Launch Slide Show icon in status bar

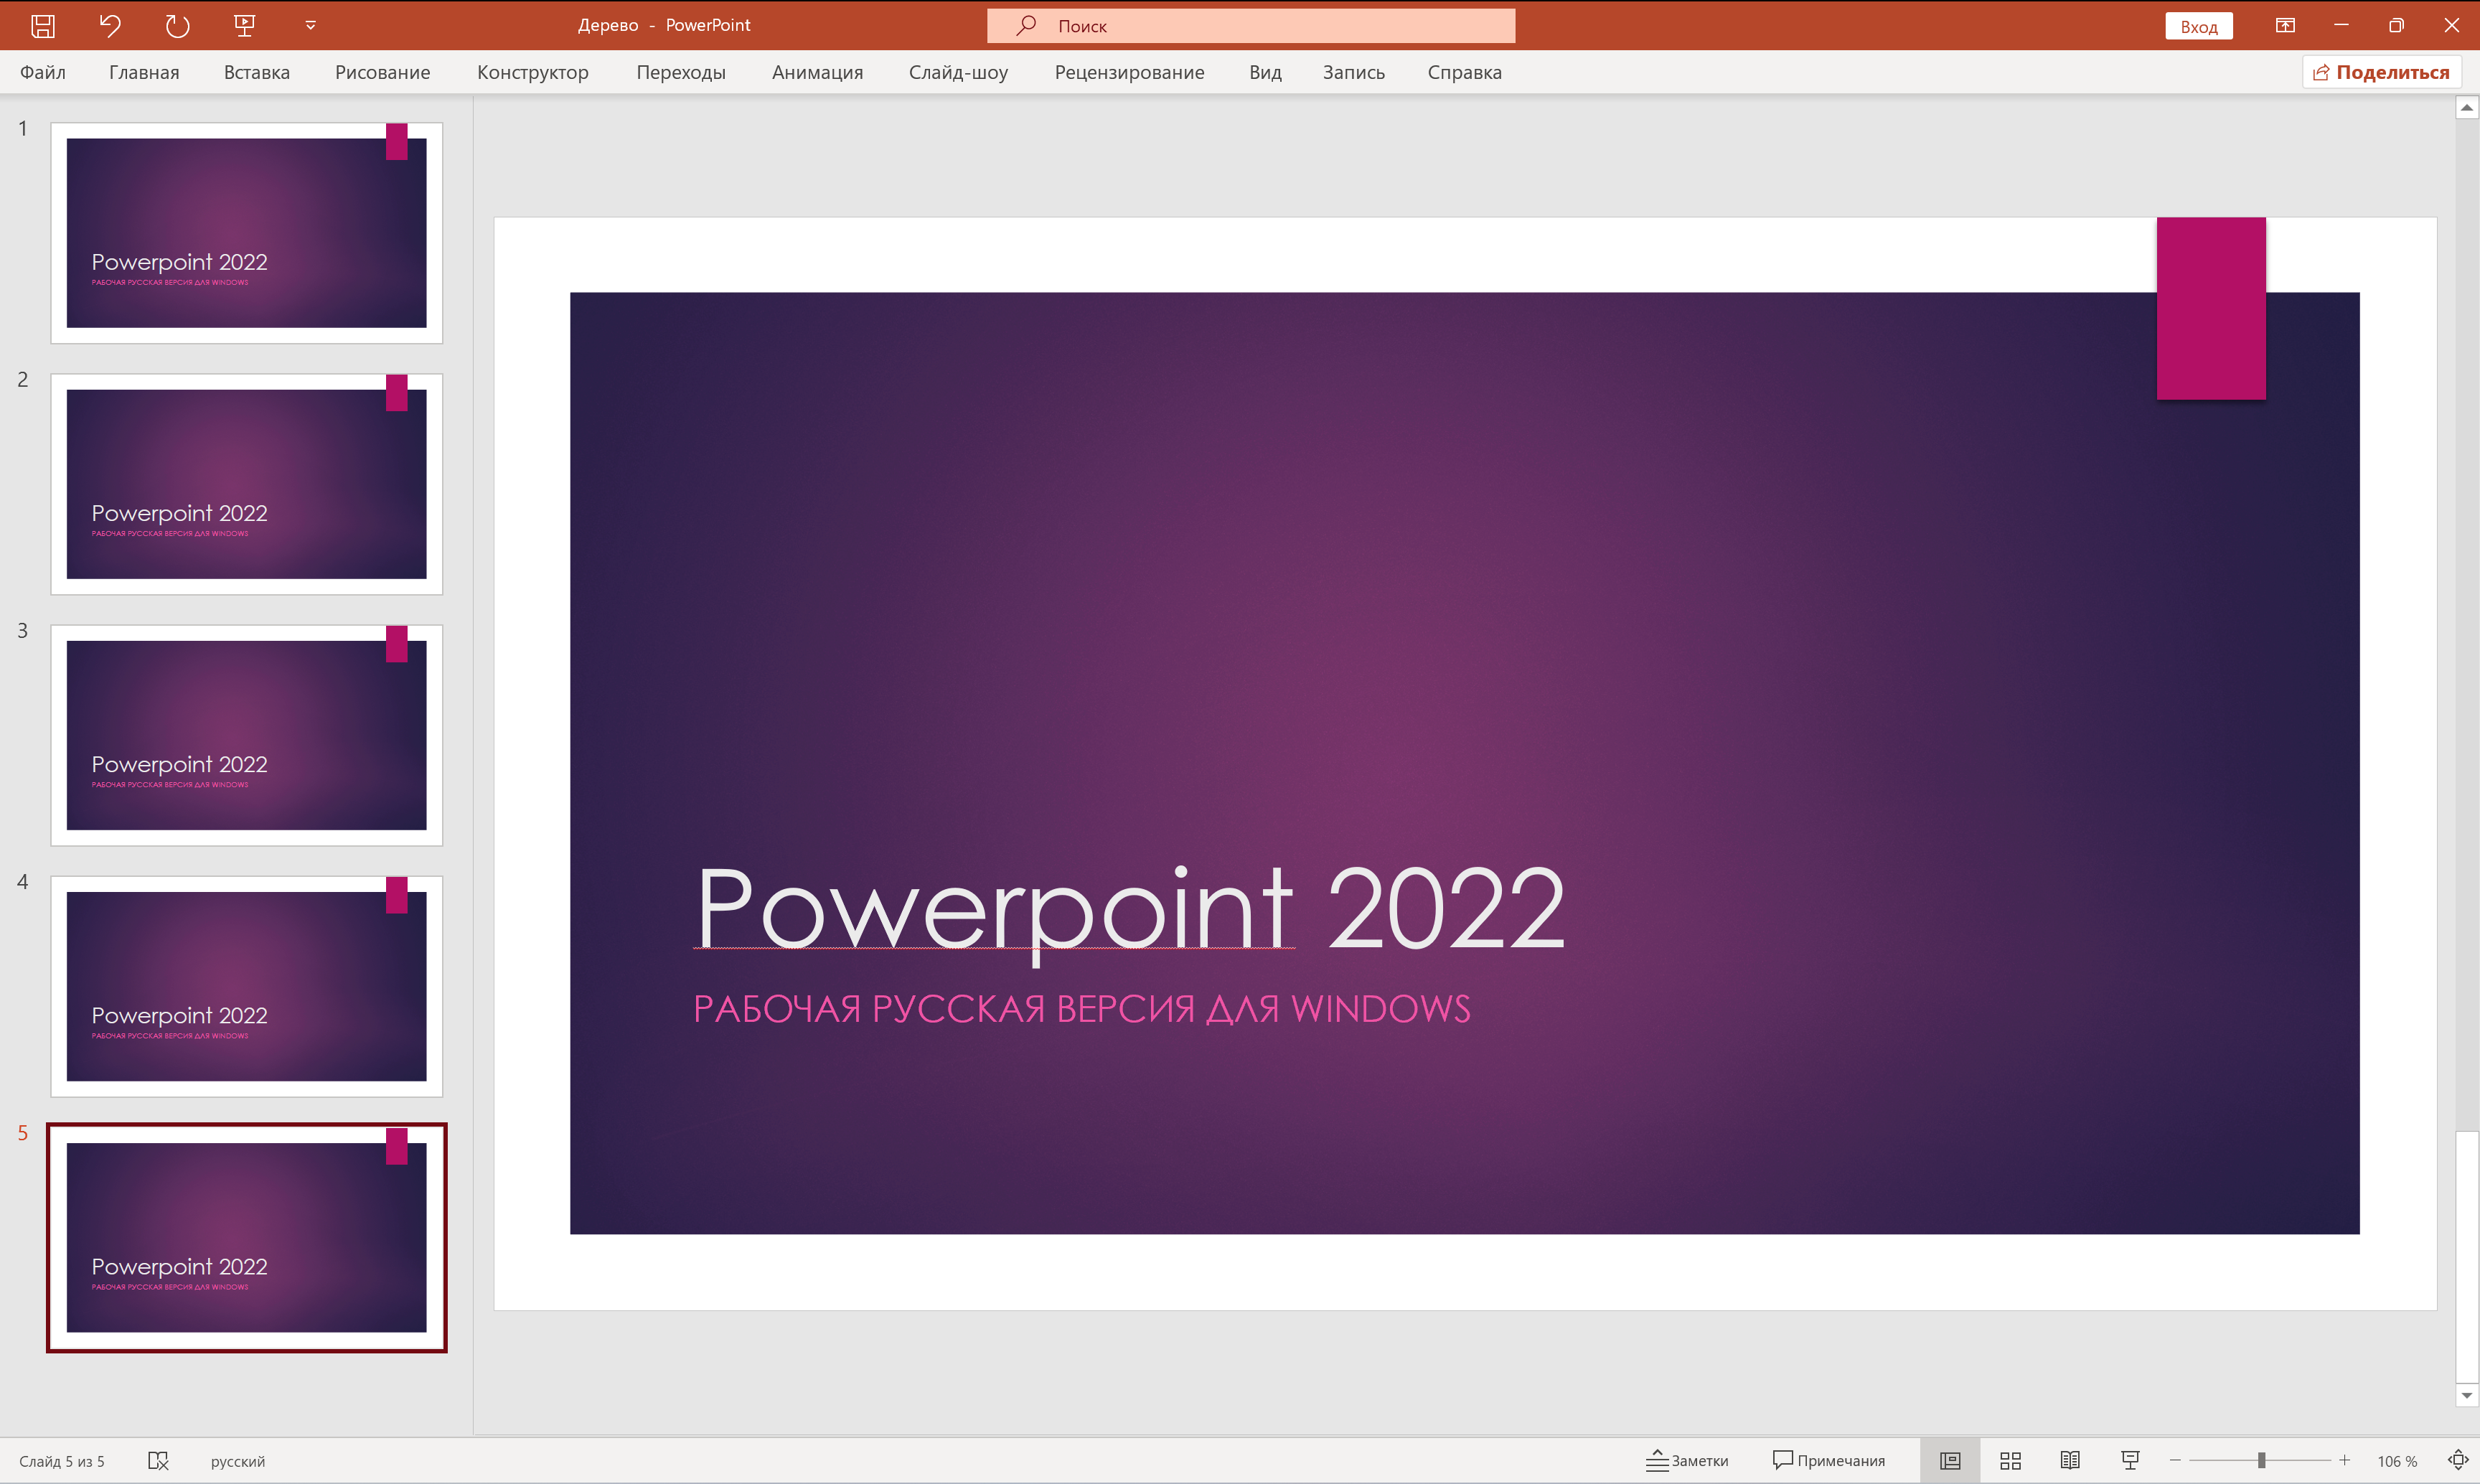point(2130,1461)
